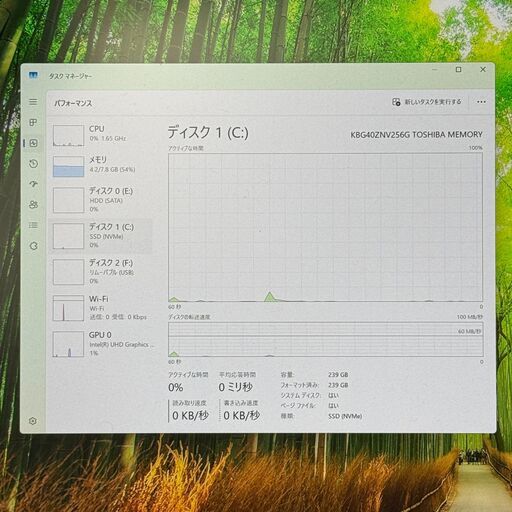Click the disk active time graph

click(325, 227)
